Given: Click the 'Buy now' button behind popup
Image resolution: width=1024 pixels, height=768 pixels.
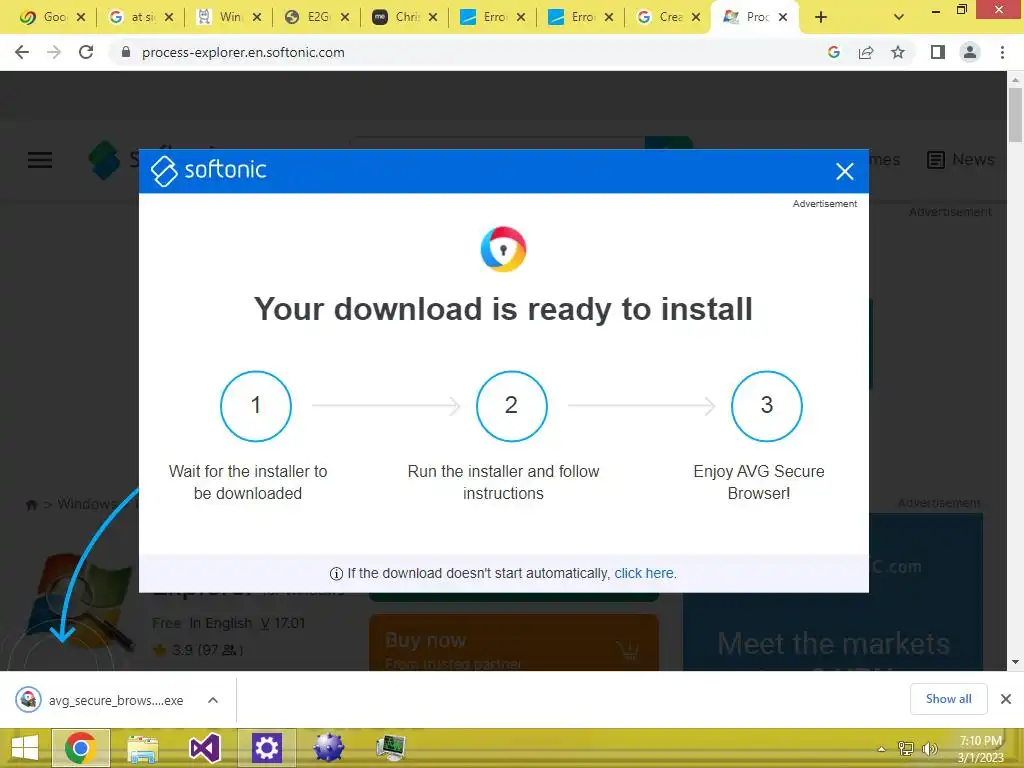Looking at the screenshot, I should click(x=513, y=643).
